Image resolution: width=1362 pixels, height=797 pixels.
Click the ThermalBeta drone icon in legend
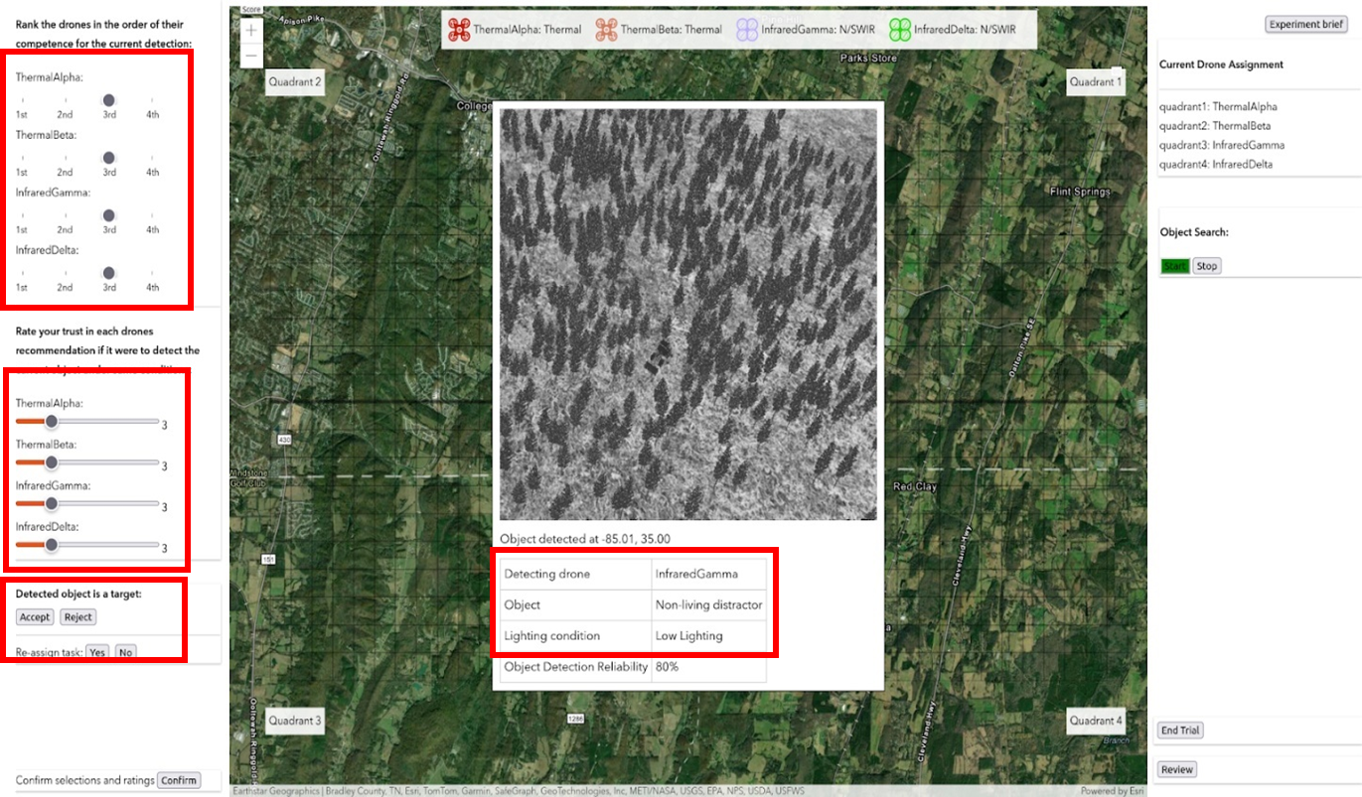pyautogui.click(x=606, y=30)
